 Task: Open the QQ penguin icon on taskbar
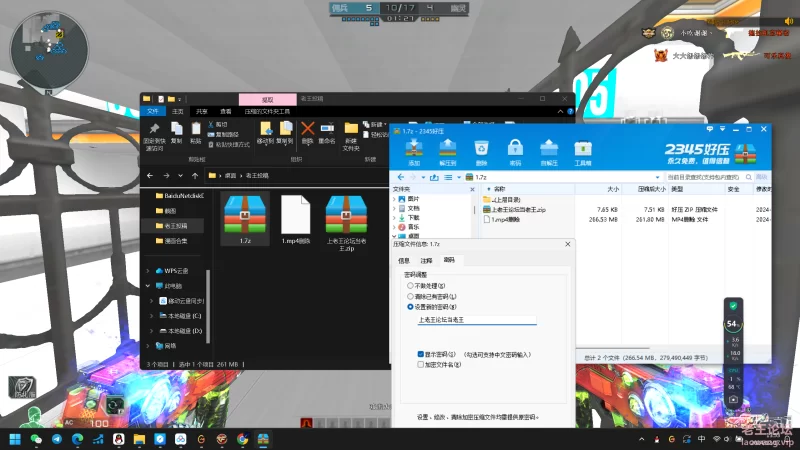click(119, 439)
